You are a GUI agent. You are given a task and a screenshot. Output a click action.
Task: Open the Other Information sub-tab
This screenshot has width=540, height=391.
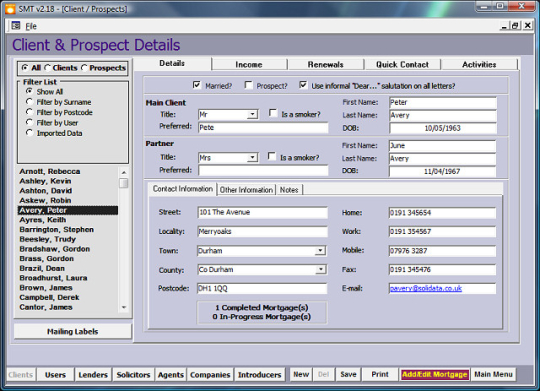pos(246,190)
